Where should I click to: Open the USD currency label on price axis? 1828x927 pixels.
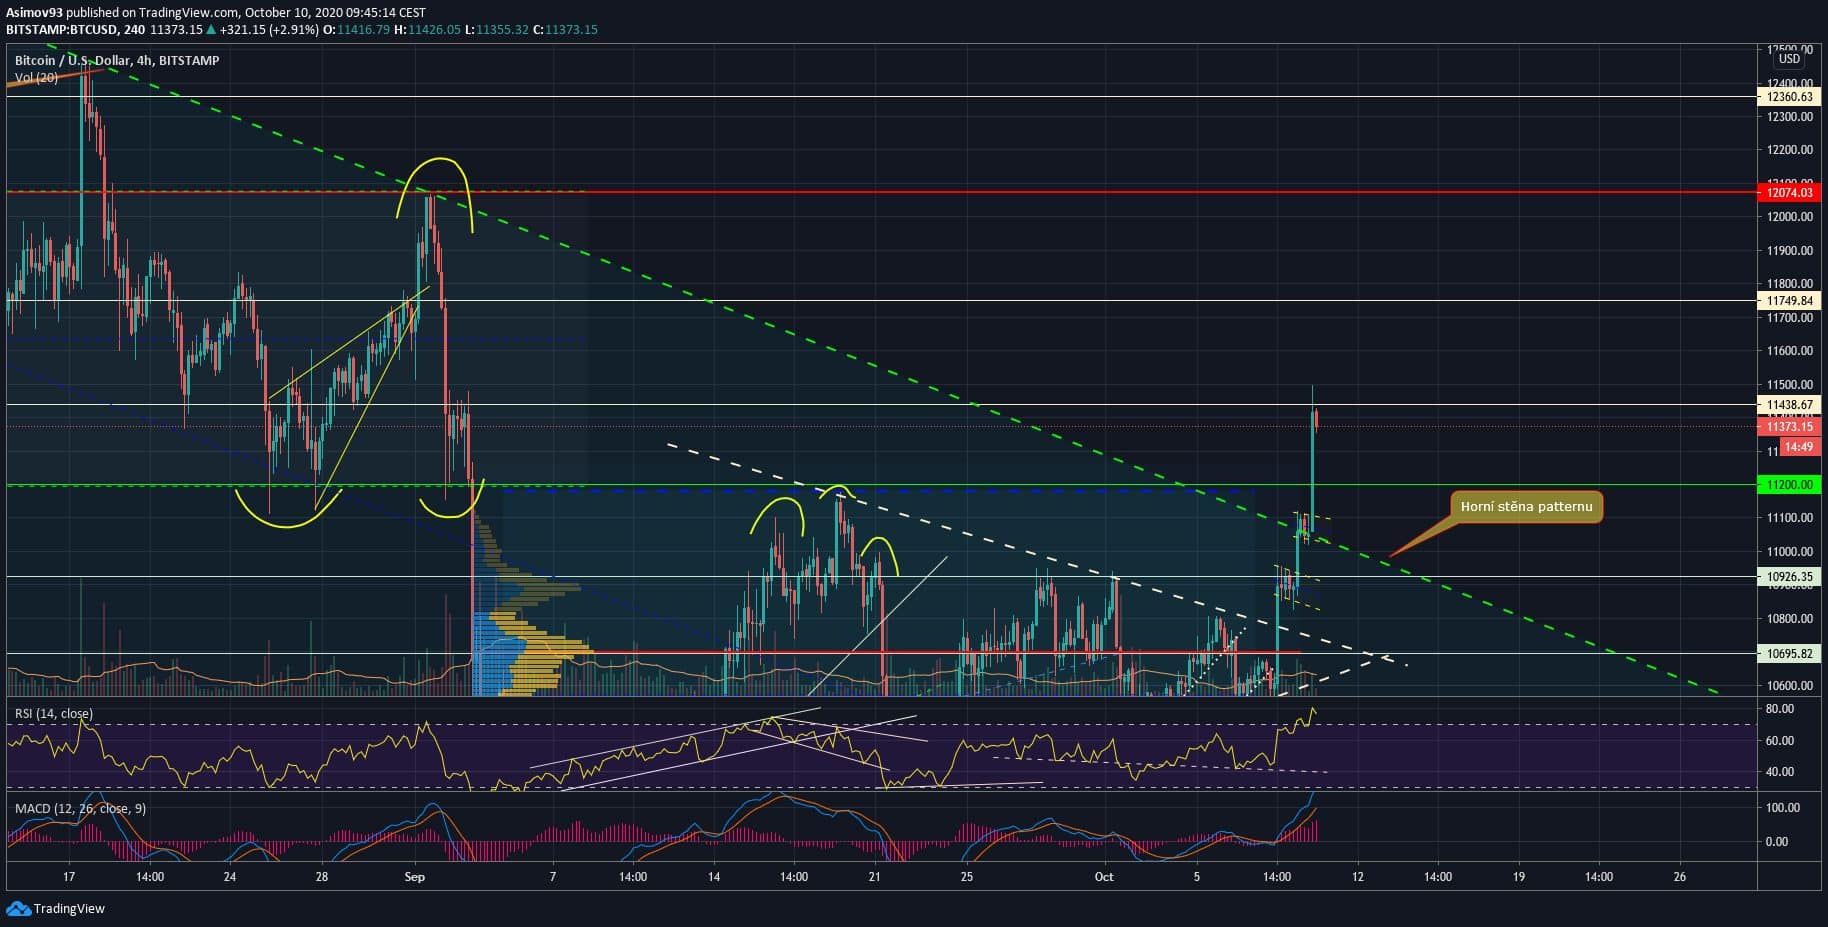(x=1789, y=59)
